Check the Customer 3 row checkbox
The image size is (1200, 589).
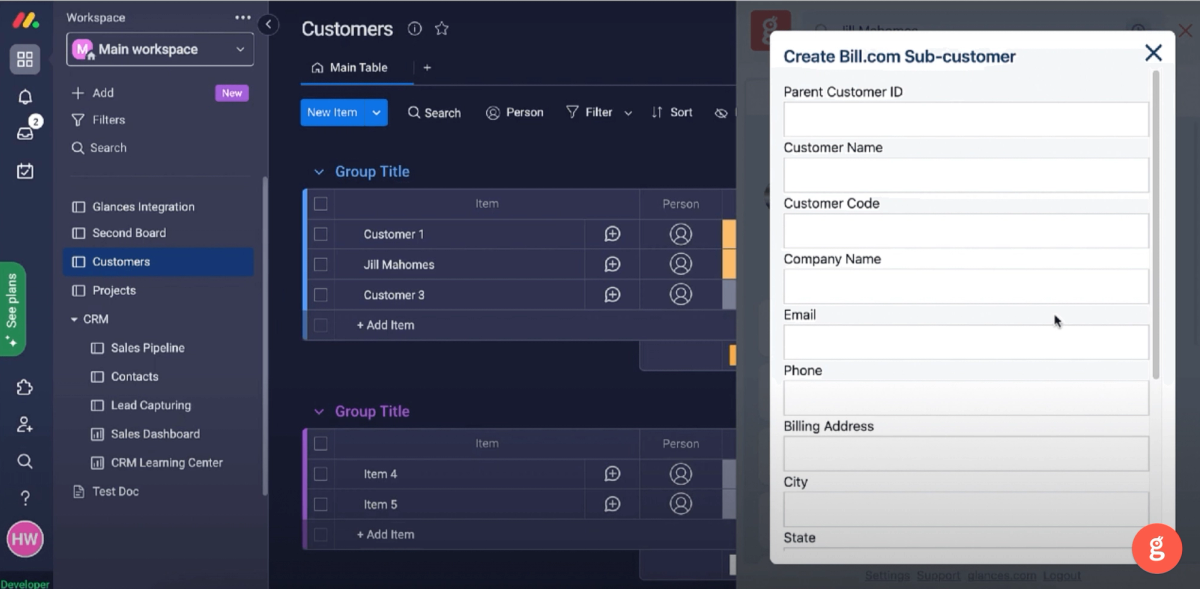(320, 295)
